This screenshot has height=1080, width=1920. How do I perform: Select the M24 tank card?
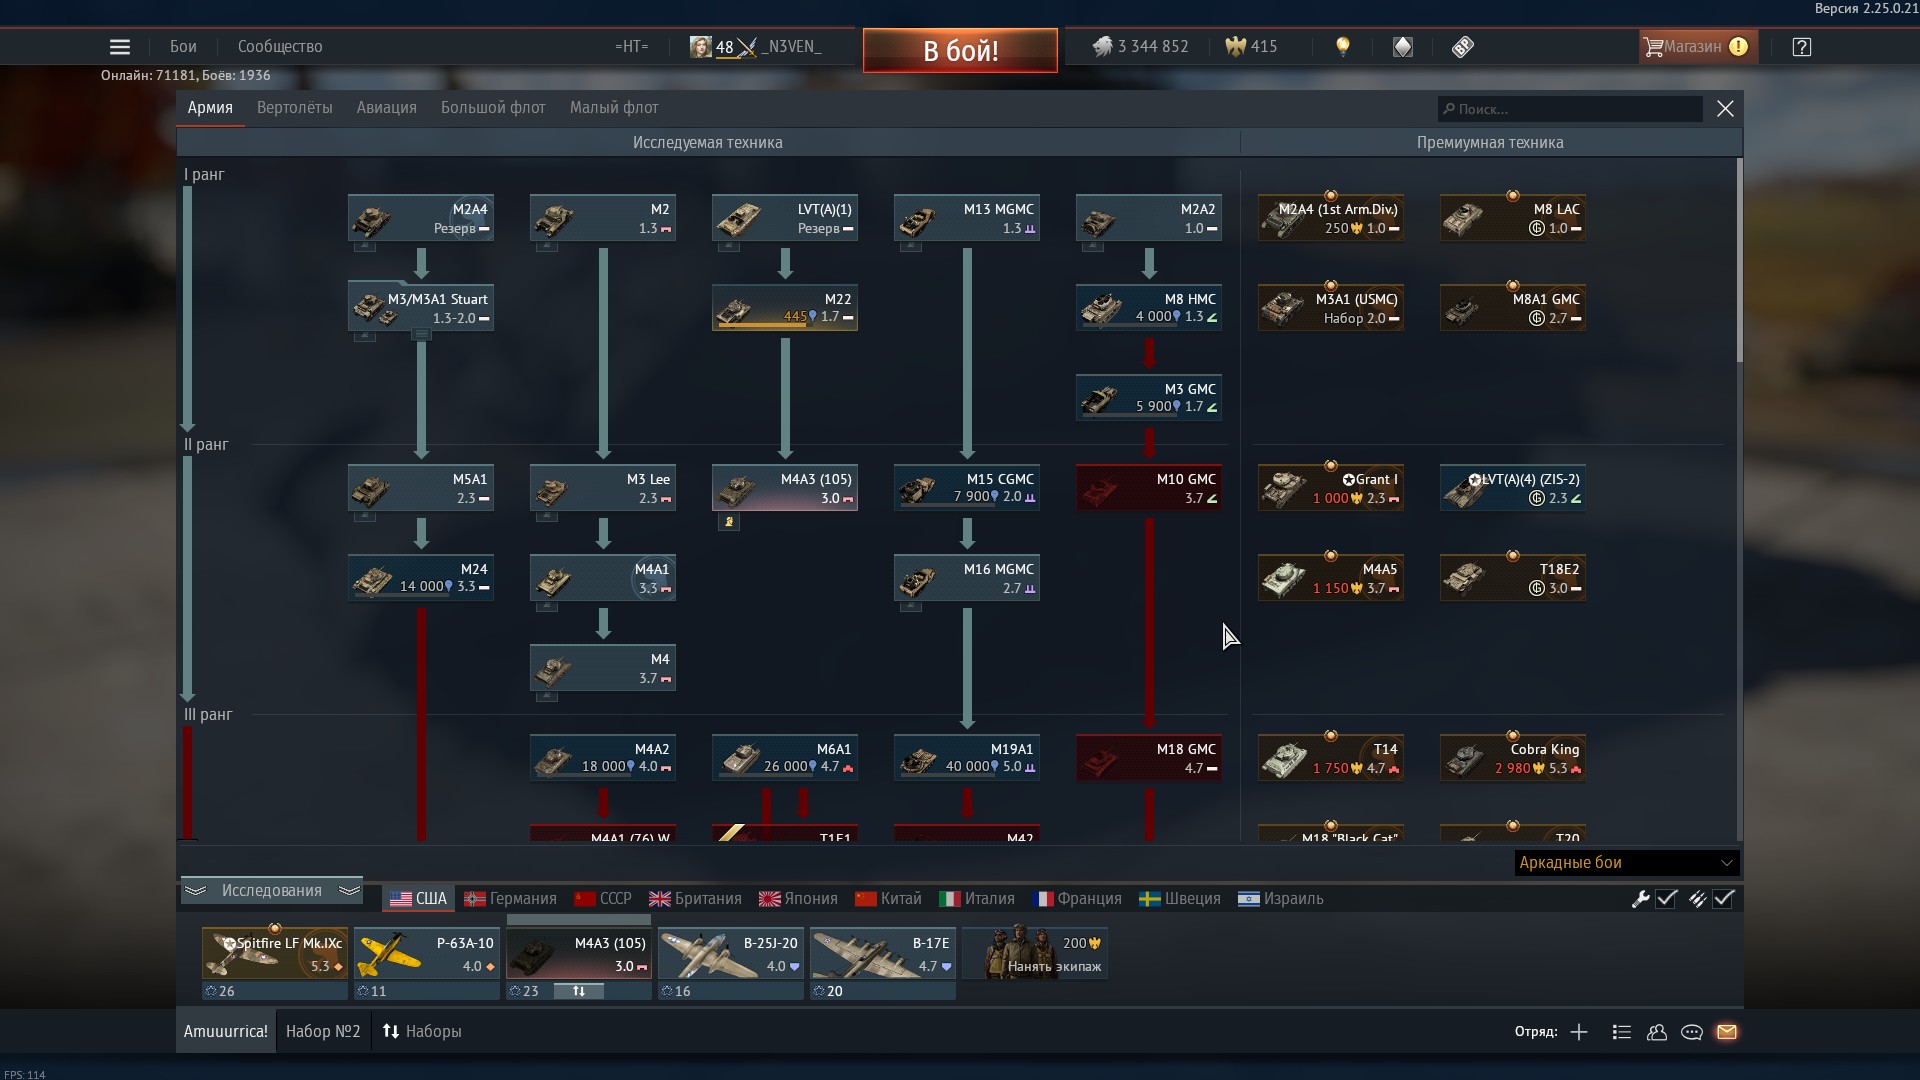click(x=421, y=578)
